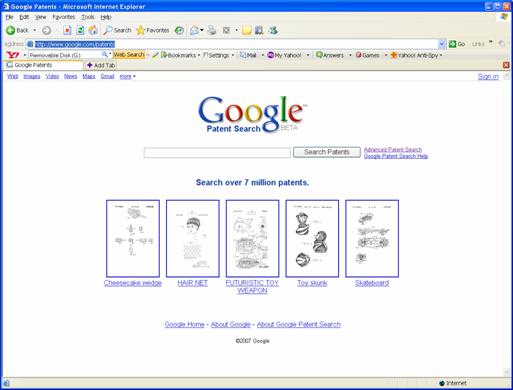Viewport: 513px width, 390px height.
Task: Click the Edit page toolbar icon
Action: point(226,30)
